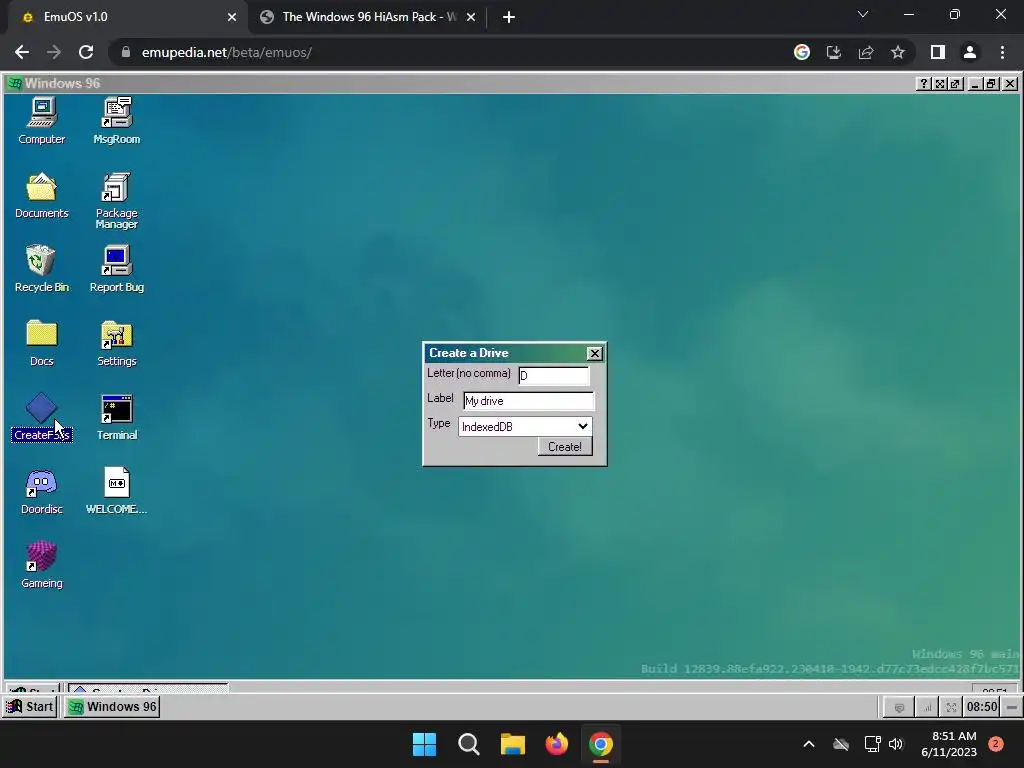Open the Settings desktop icon
The height and width of the screenshot is (768, 1024).
point(117,342)
